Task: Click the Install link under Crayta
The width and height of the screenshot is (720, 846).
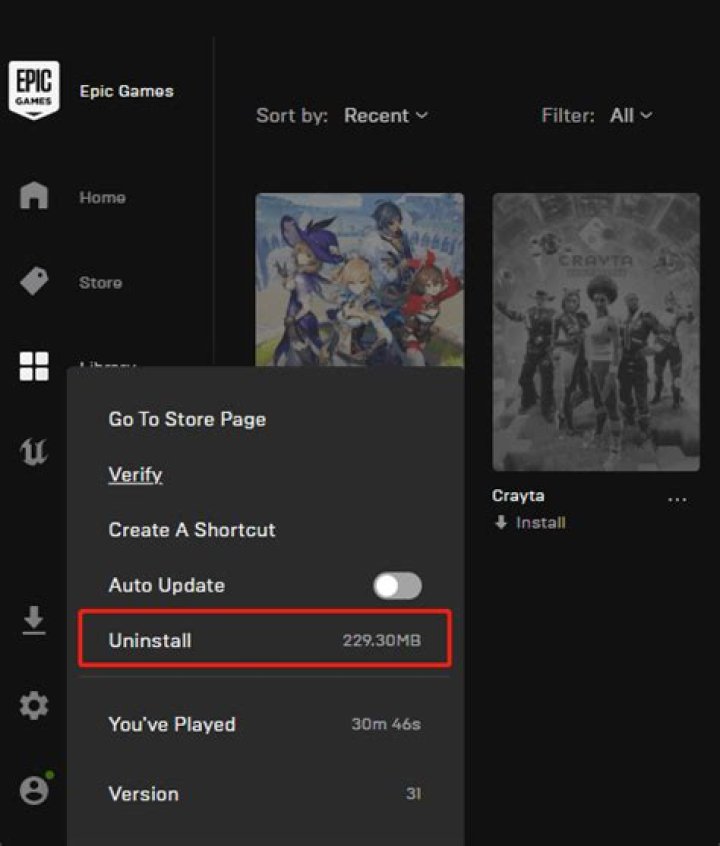Action: [x=541, y=523]
